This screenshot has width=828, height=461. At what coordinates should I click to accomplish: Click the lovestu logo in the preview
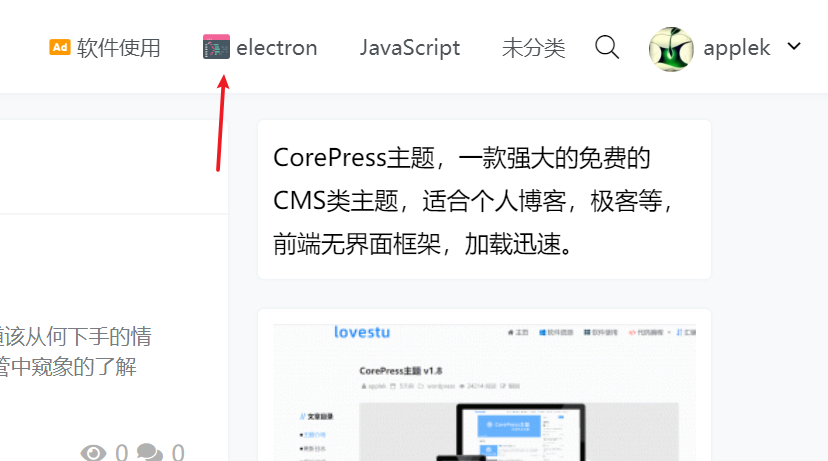(x=362, y=332)
